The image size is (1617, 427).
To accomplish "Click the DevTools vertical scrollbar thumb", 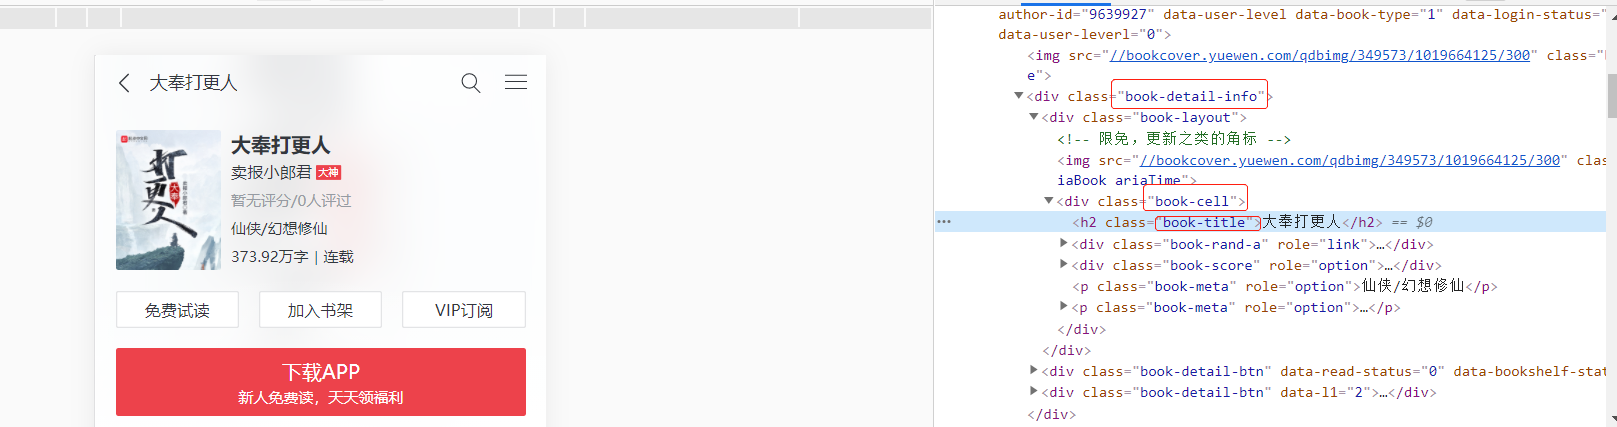I will click(1611, 95).
